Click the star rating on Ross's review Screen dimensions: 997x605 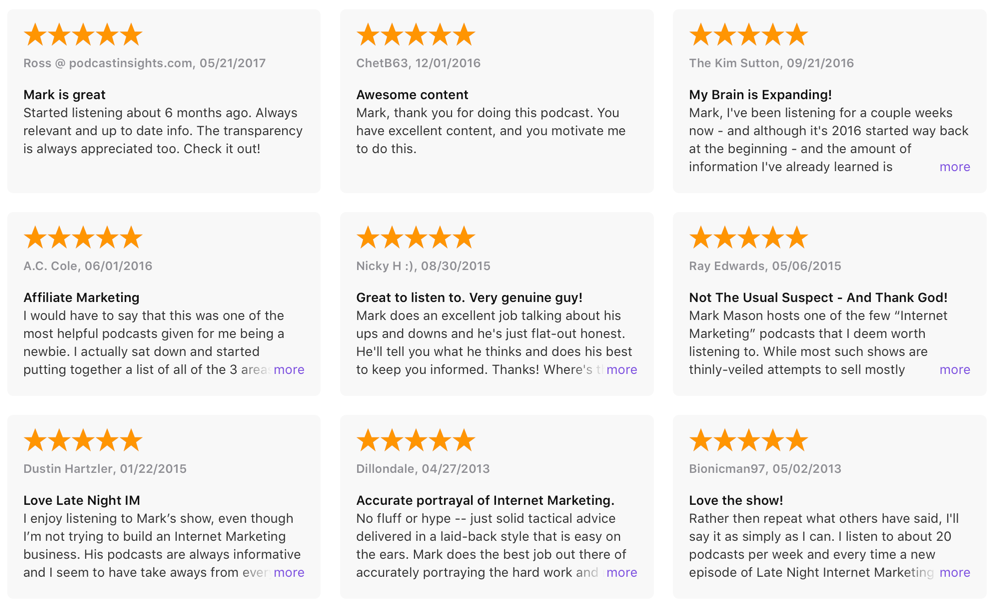point(83,36)
